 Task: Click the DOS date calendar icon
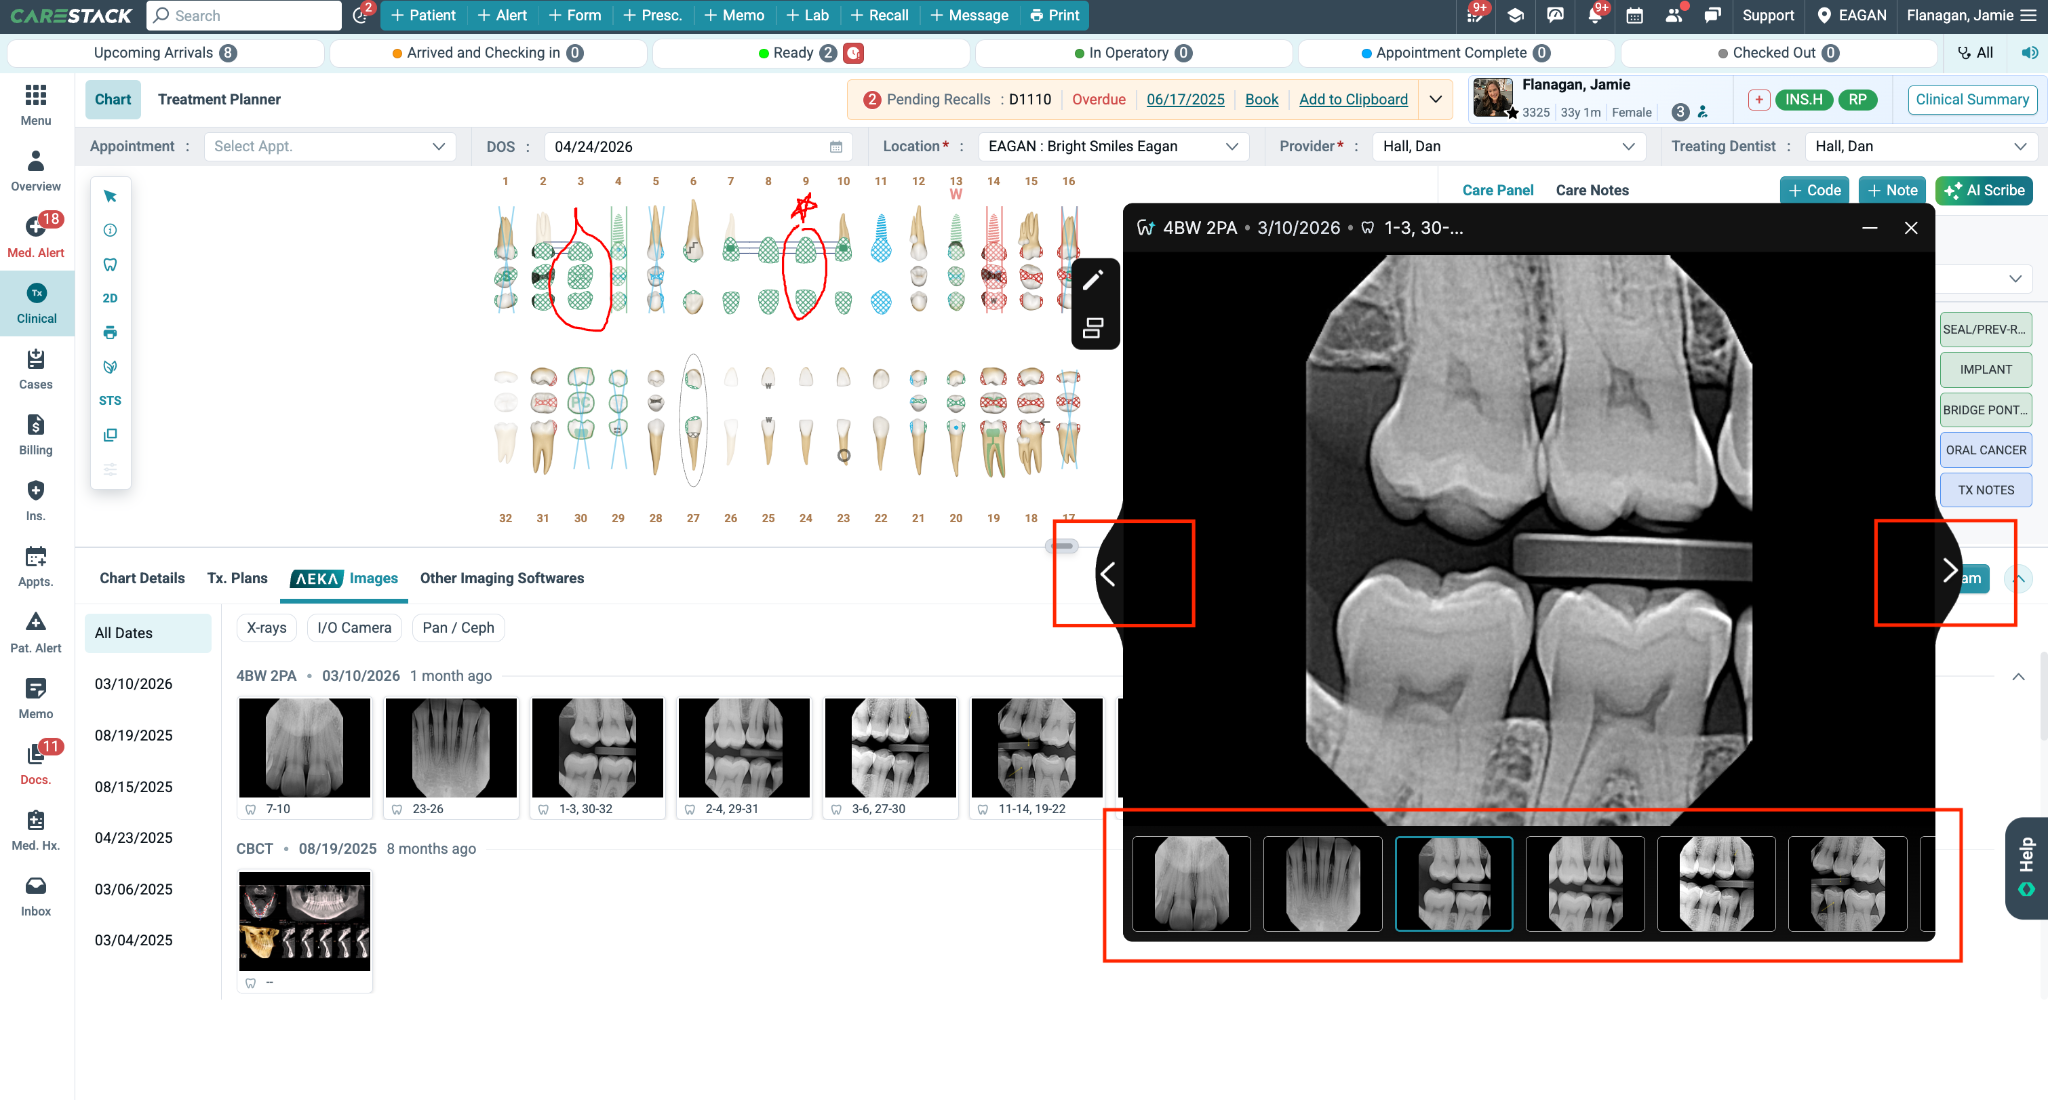point(836,147)
